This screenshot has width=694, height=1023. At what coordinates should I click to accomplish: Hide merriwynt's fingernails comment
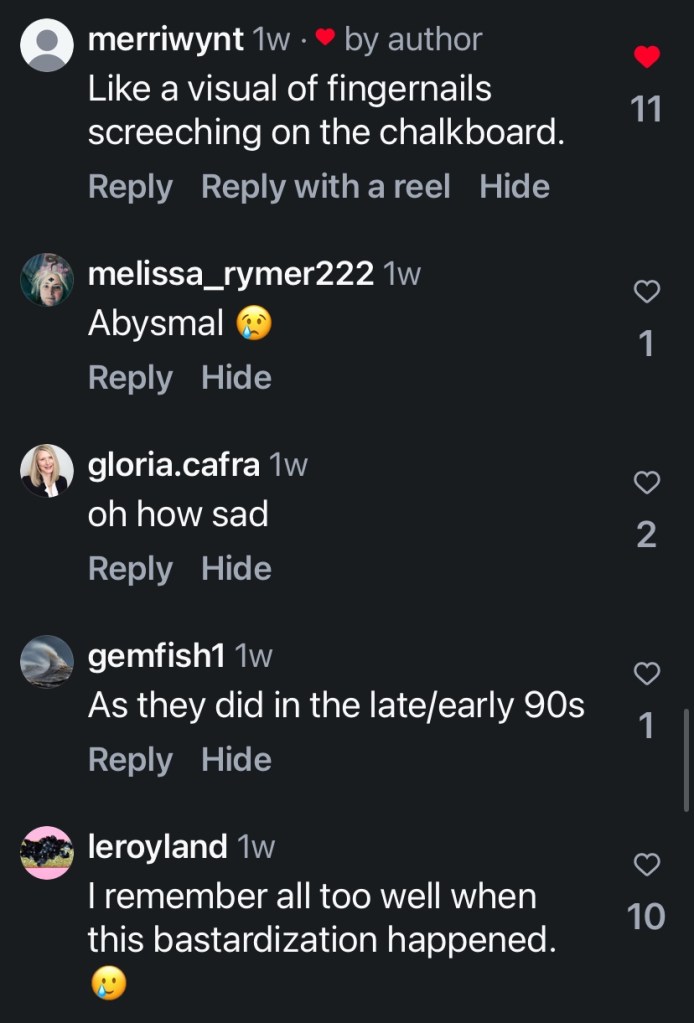[x=514, y=187]
